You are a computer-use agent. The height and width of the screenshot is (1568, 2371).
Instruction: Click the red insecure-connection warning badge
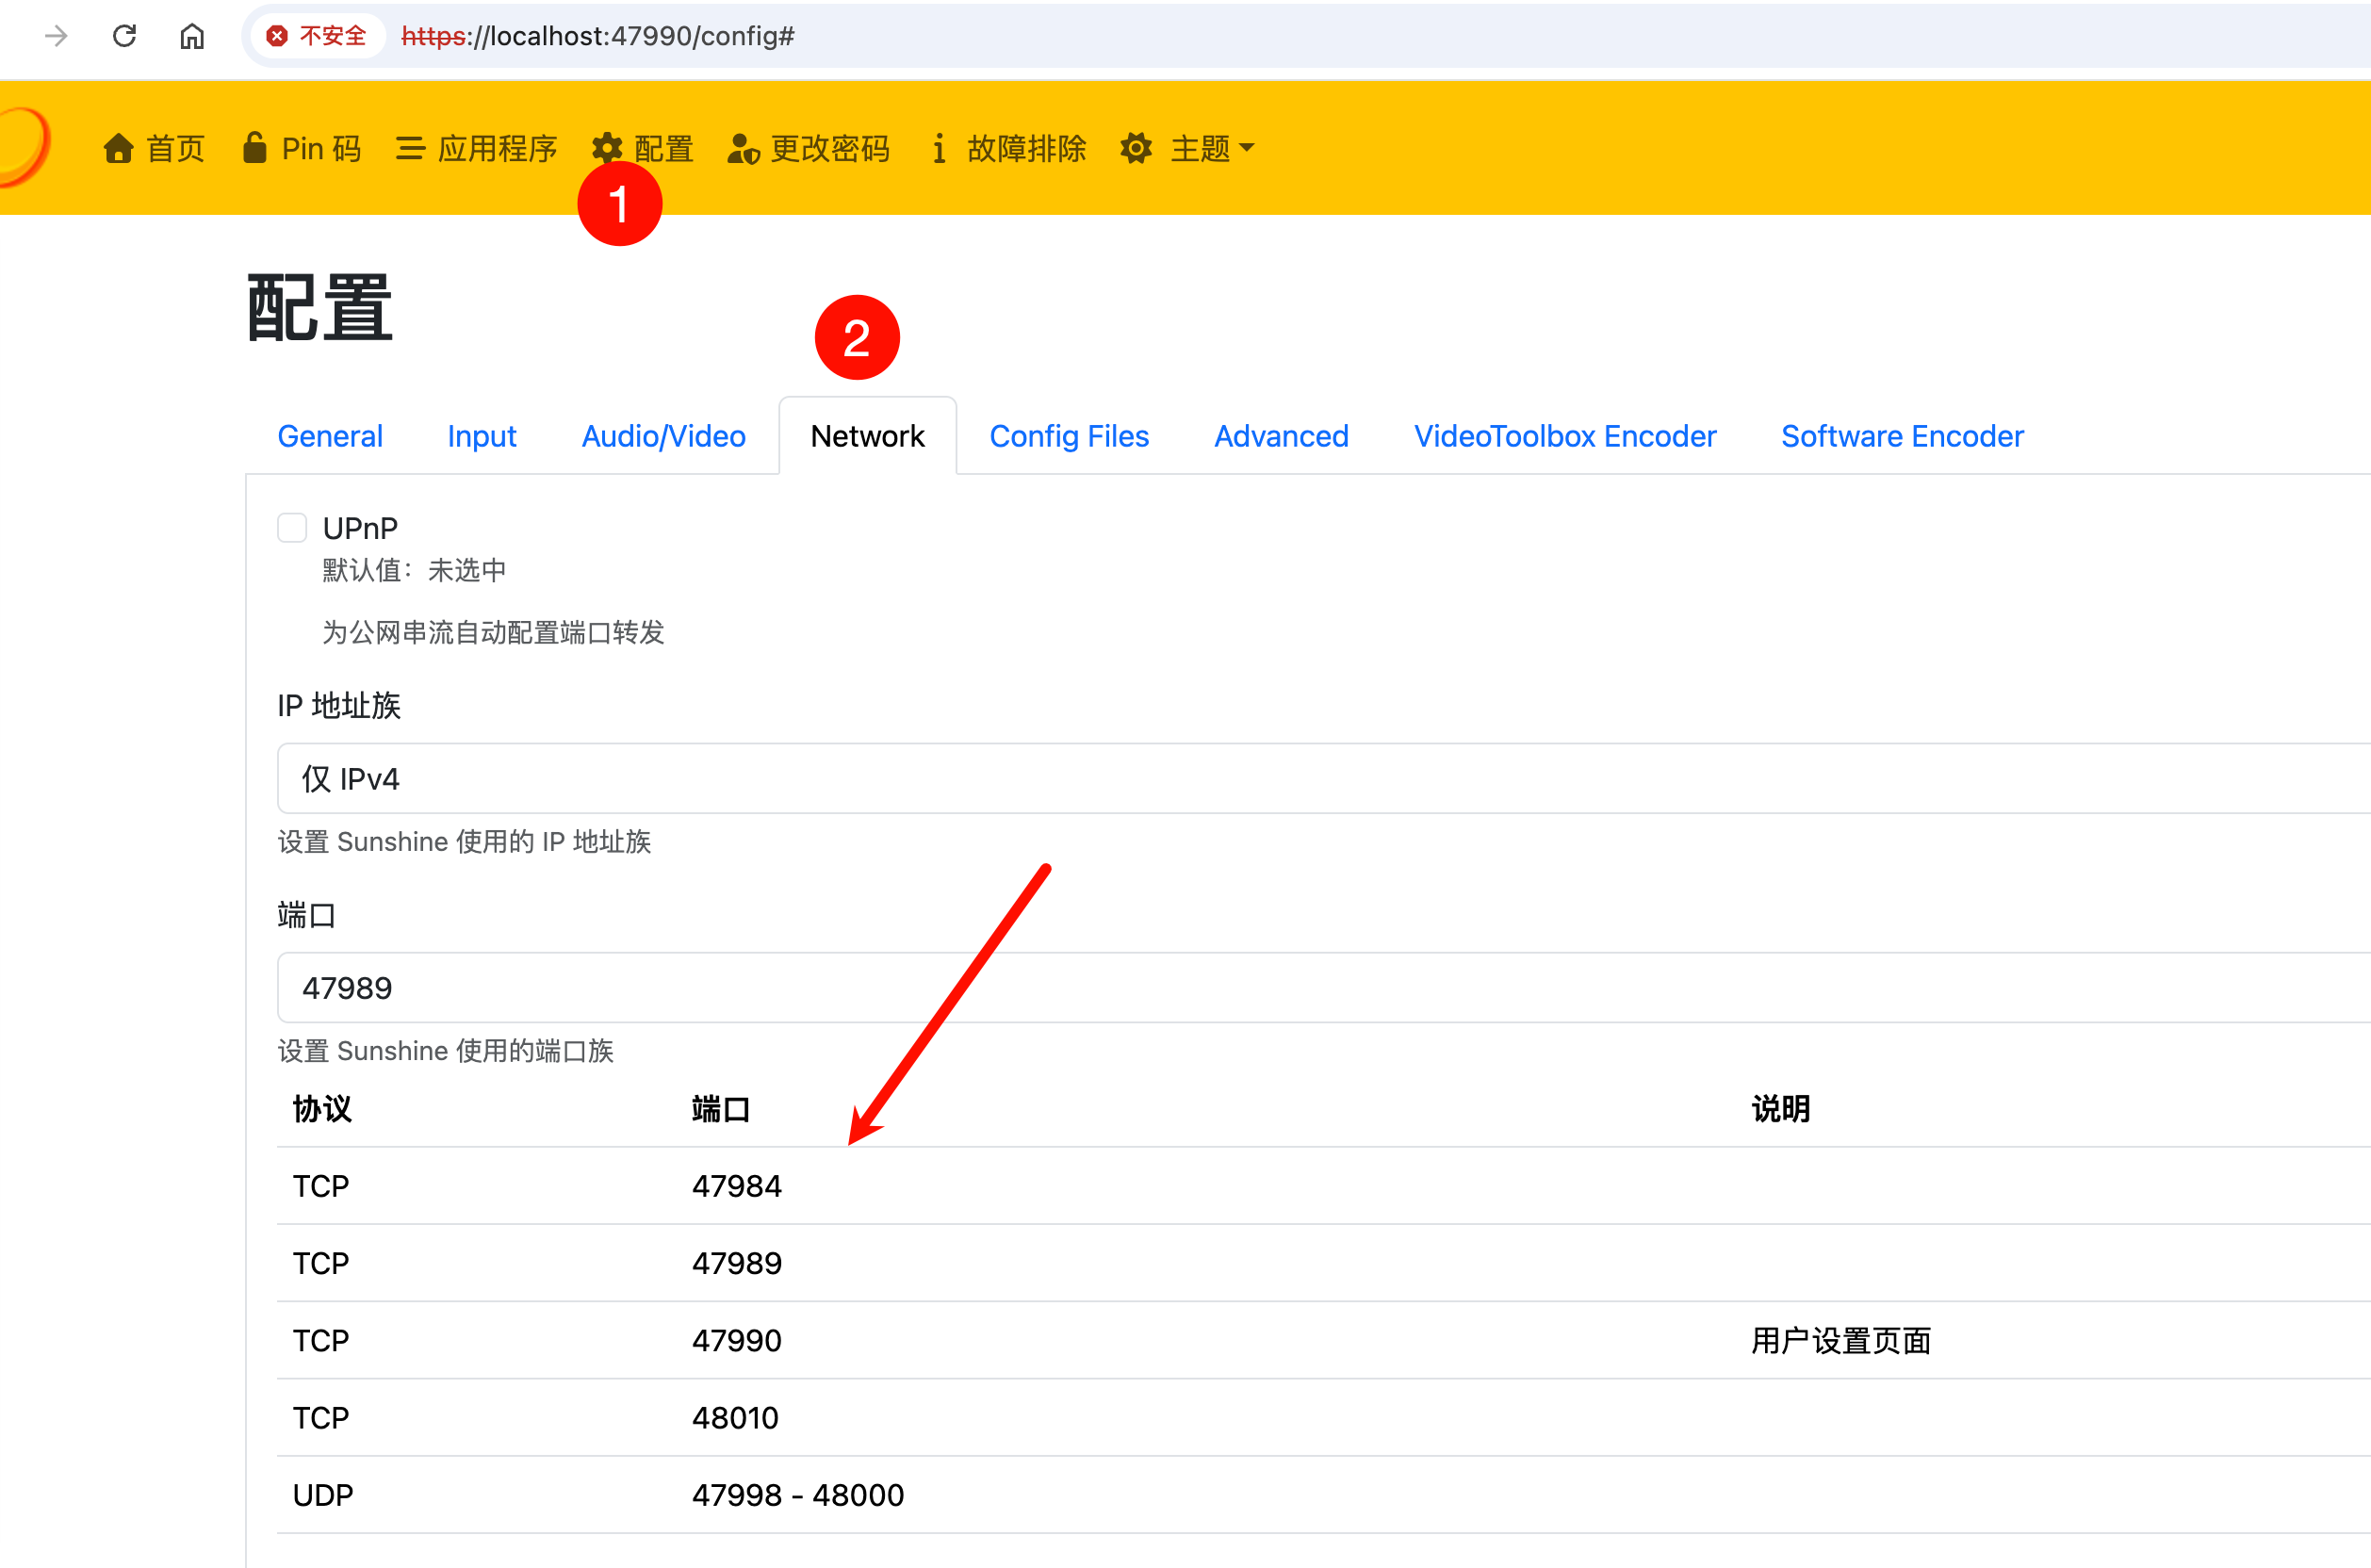(x=317, y=36)
